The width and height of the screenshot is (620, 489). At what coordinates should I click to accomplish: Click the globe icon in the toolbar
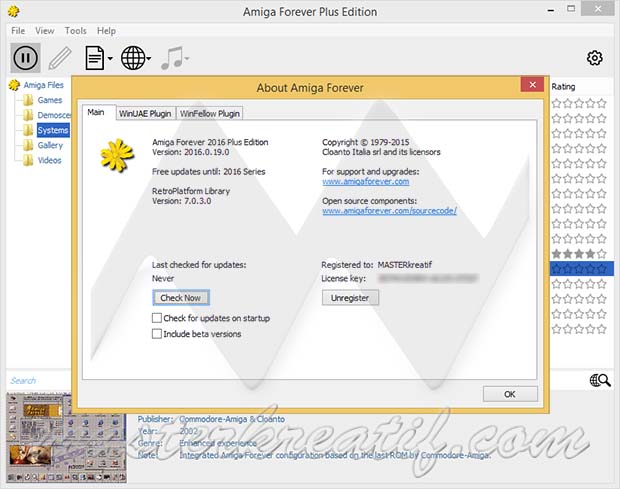coord(133,58)
